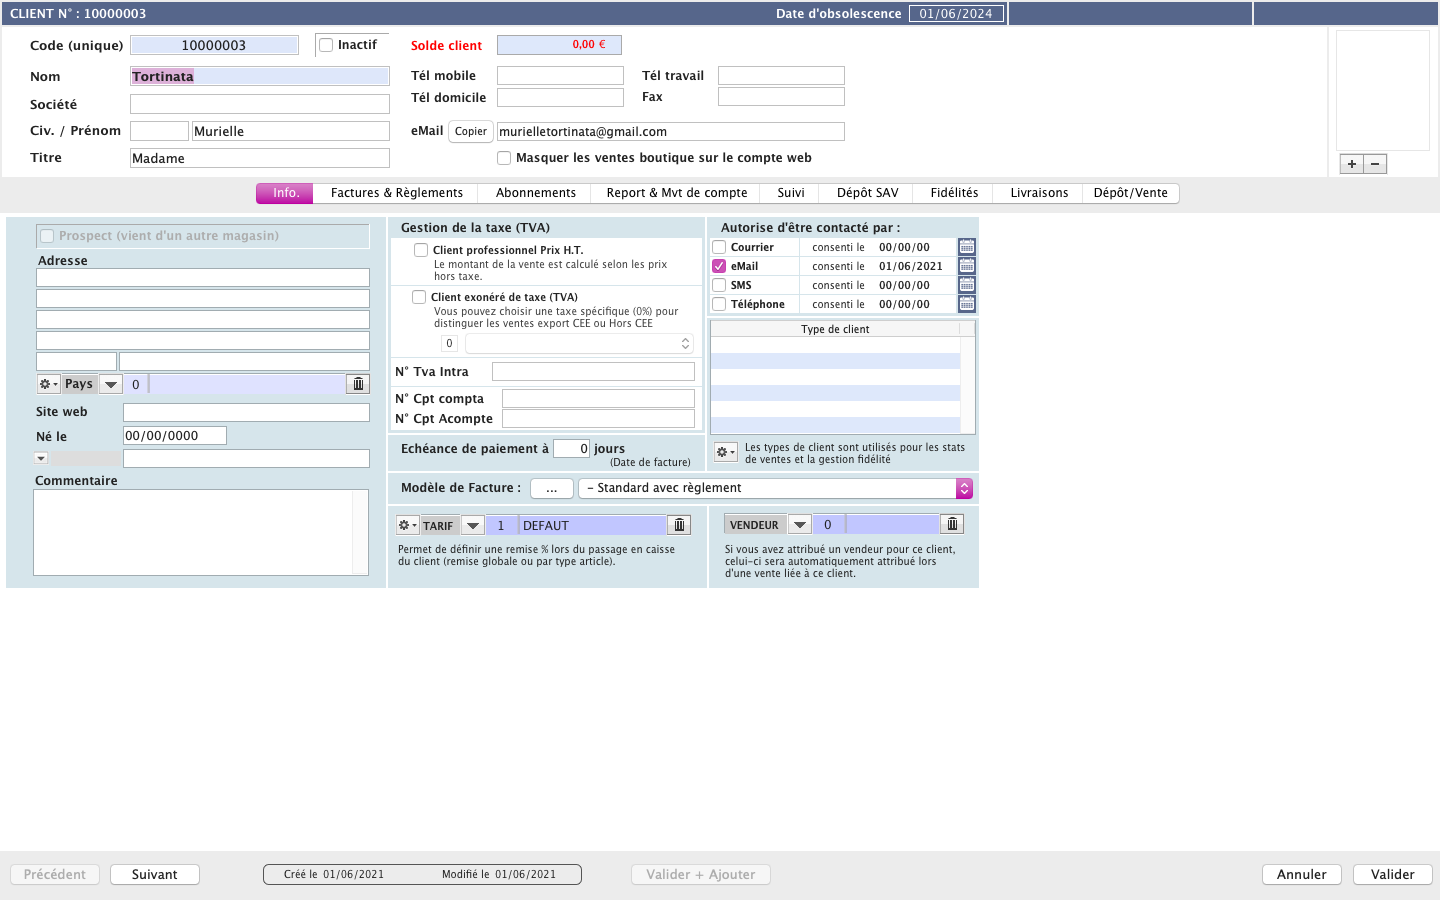
Task: Switch to Factures & Règlements tab
Action: [396, 193]
